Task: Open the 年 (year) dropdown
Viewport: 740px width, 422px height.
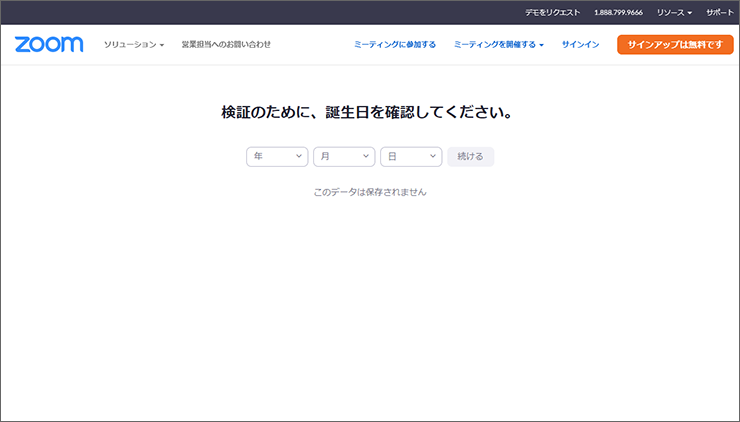Action: (x=277, y=157)
